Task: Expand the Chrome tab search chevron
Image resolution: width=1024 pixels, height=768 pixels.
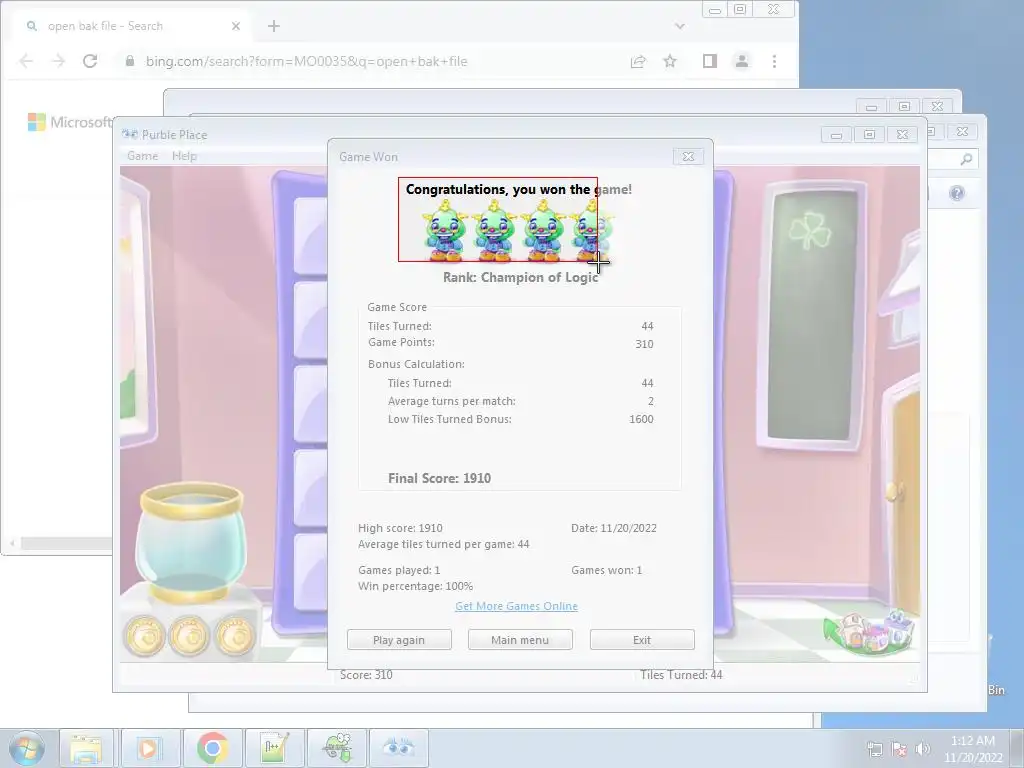Action: [680, 26]
